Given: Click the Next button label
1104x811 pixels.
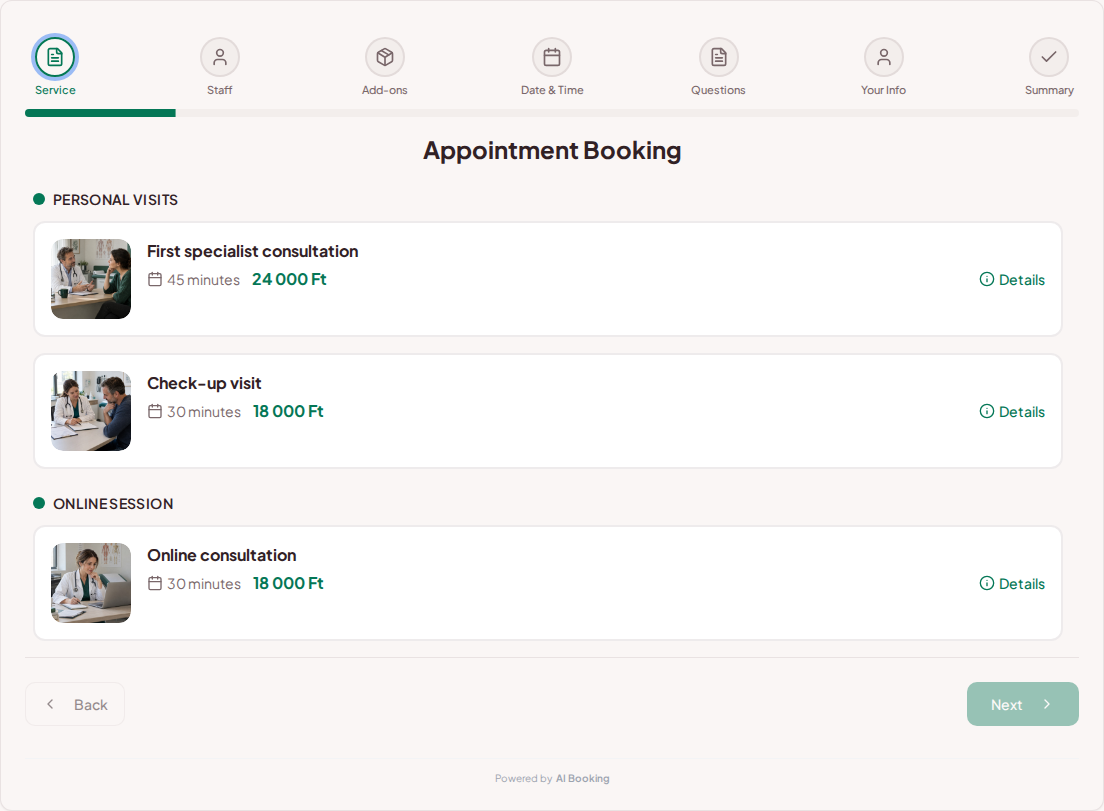Looking at the screenshot, I should click(1006, 705).
